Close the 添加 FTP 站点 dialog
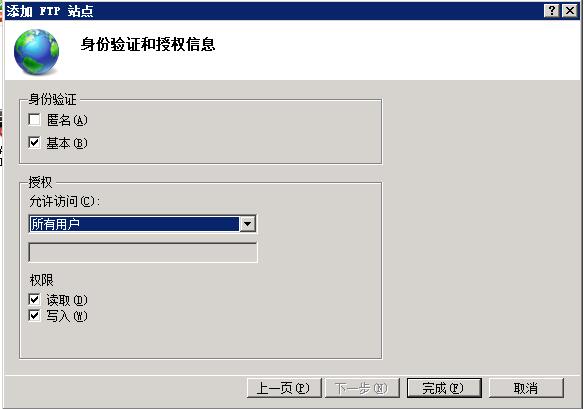 [569, 10]
